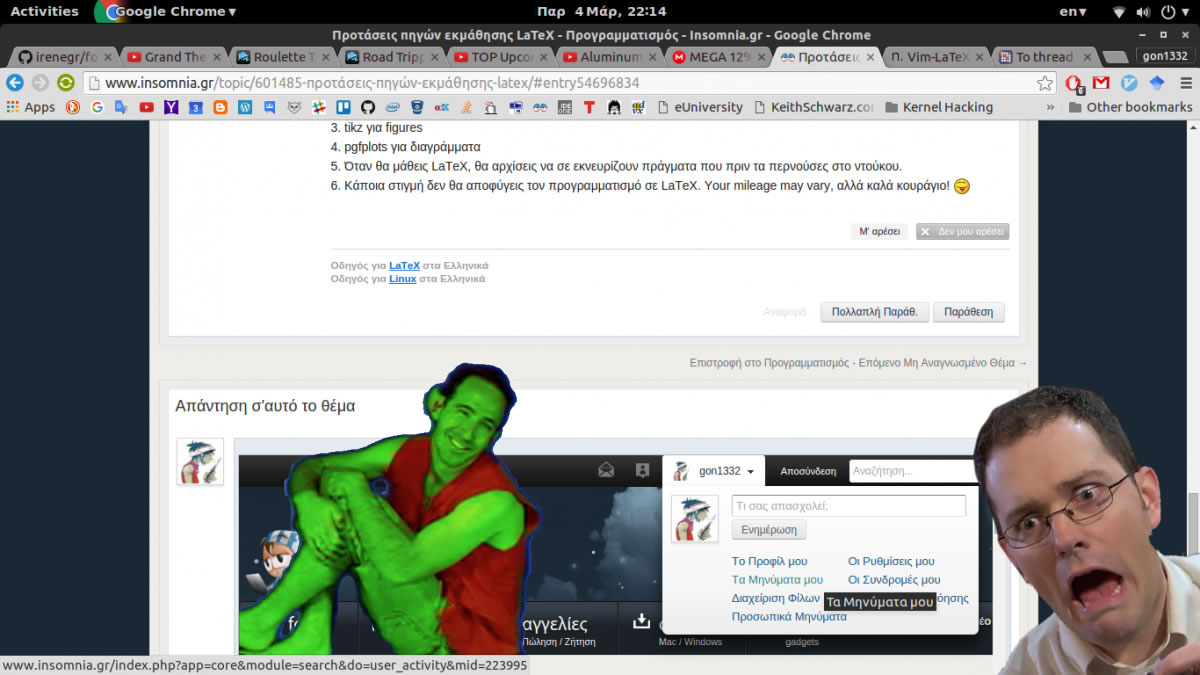
Task: Switch to the Vim-LaTeX tab
Action: pos(935,57)
